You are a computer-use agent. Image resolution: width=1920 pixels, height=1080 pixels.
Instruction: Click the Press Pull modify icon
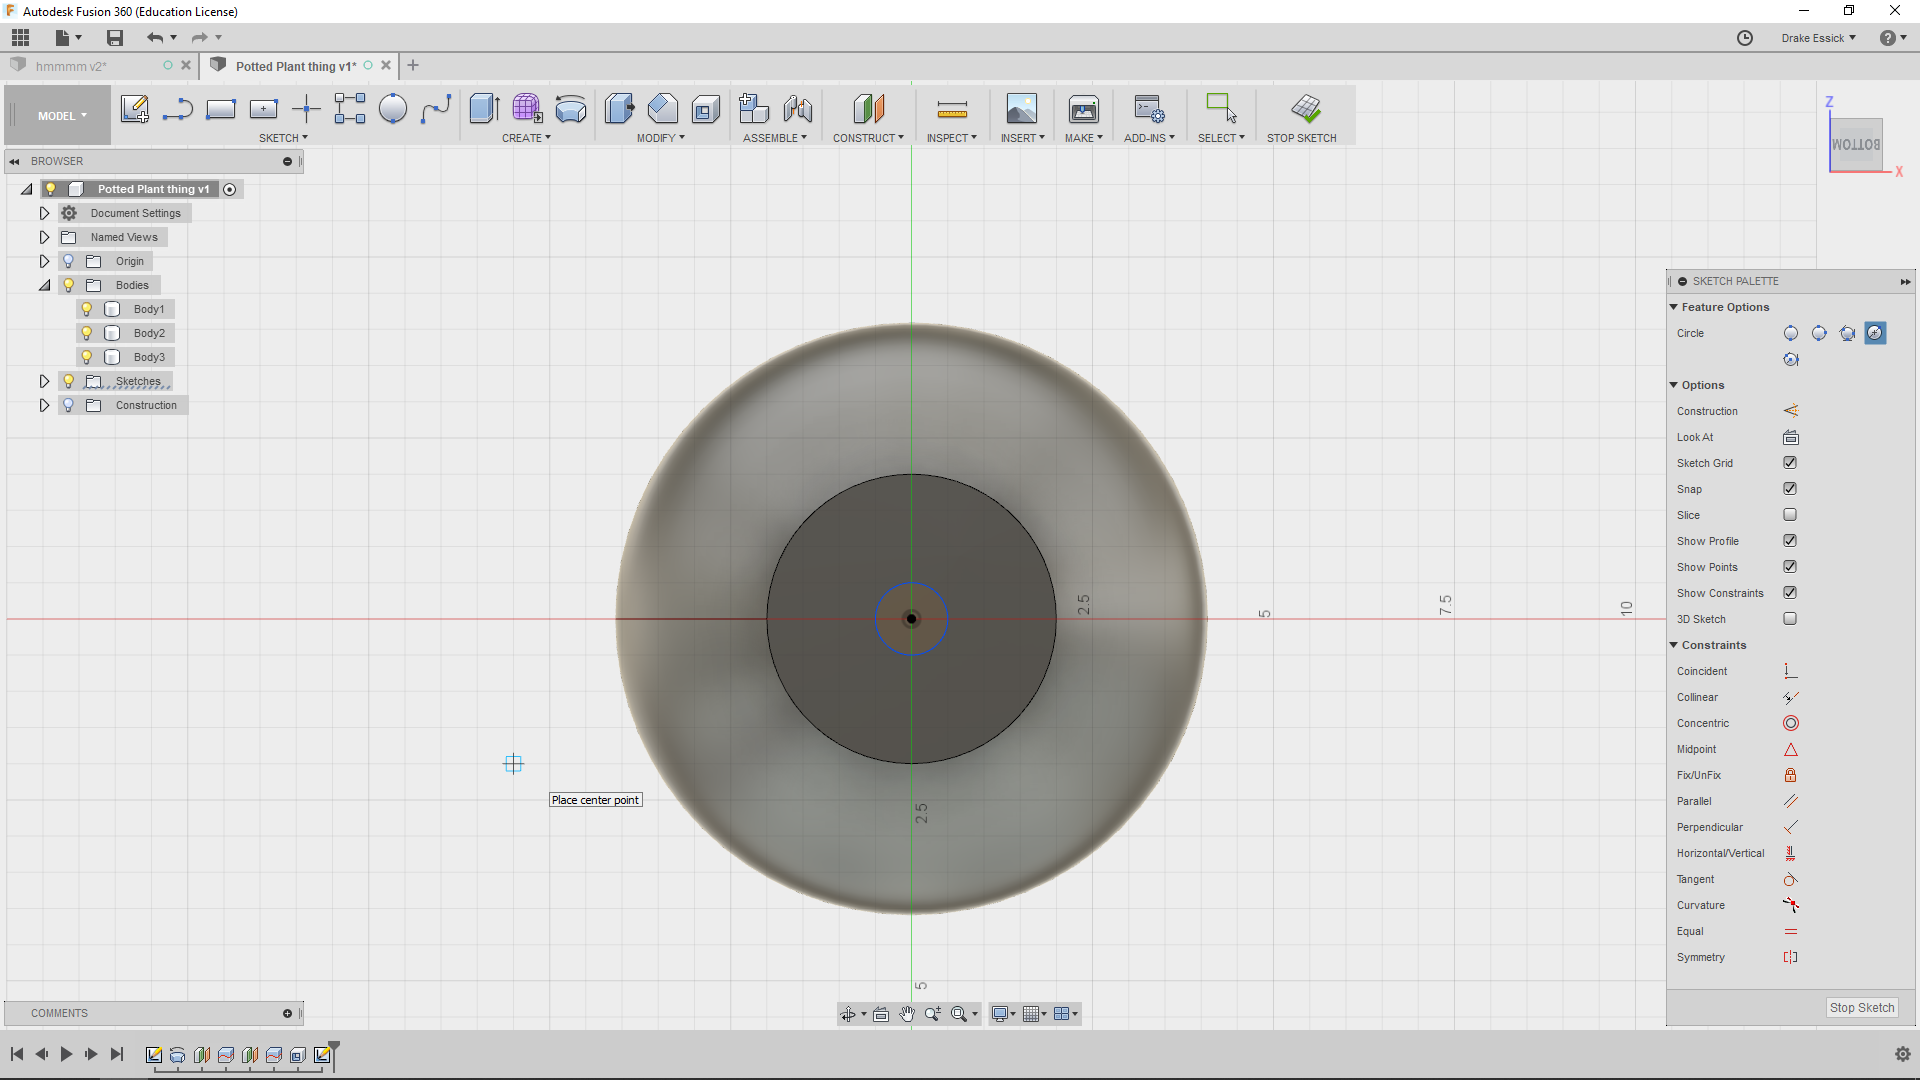[619, 109]
